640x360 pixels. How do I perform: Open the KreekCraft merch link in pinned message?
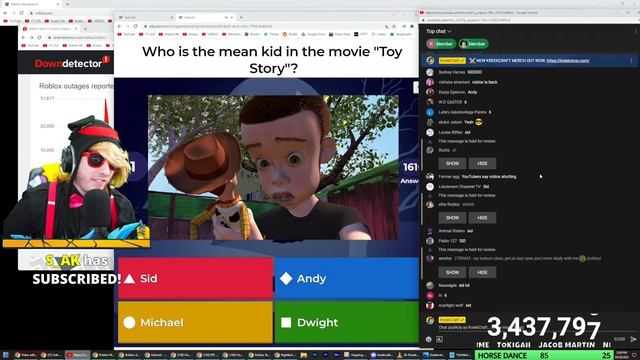click(568, 60)
